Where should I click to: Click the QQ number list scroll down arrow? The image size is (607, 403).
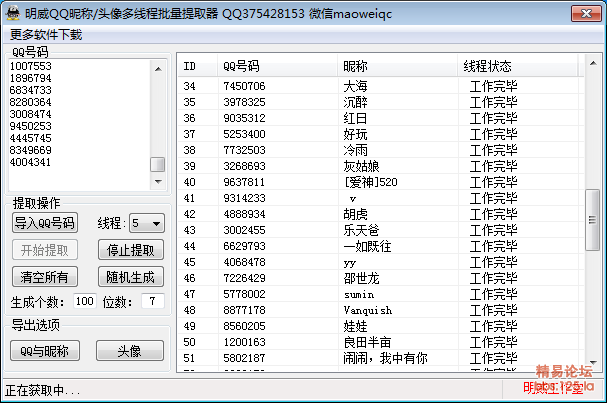[158, 181]
